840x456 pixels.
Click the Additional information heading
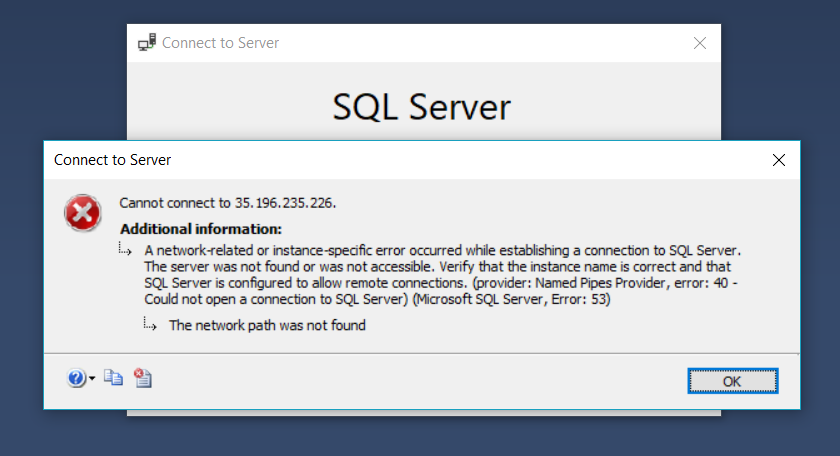coord(201,229)
